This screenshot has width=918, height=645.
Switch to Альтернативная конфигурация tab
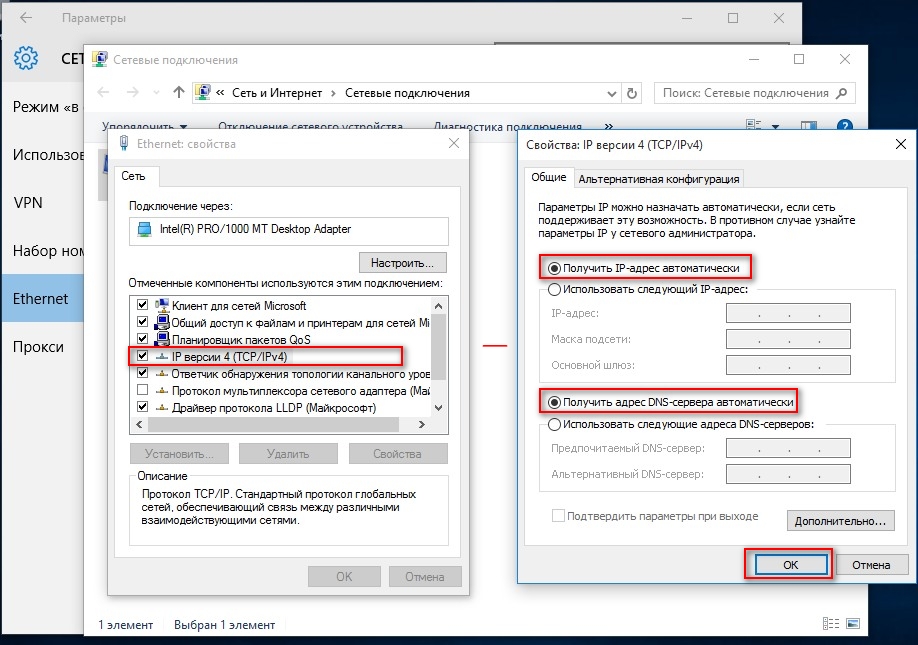pos(659,179)
